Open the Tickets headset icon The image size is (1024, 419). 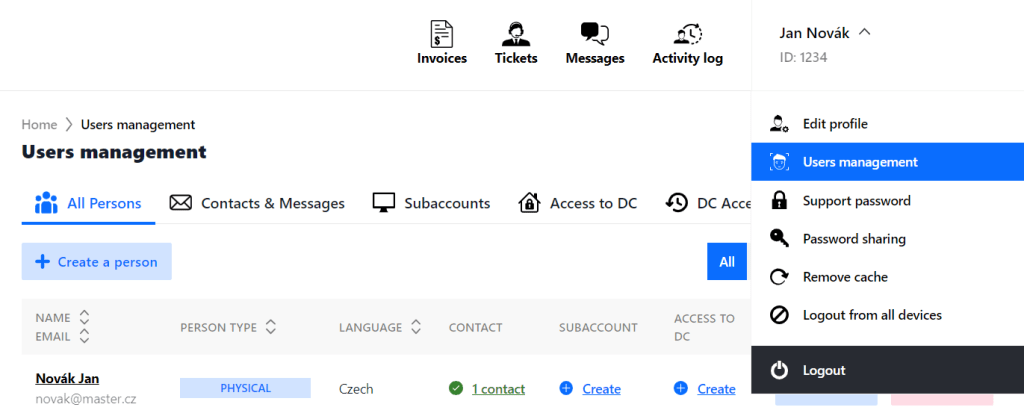coord(516,33)
